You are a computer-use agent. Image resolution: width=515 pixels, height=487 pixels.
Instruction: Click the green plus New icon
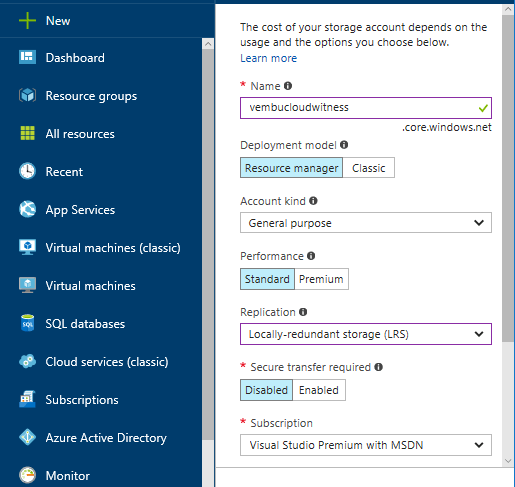pyautogui.click(x=27, y=21)
